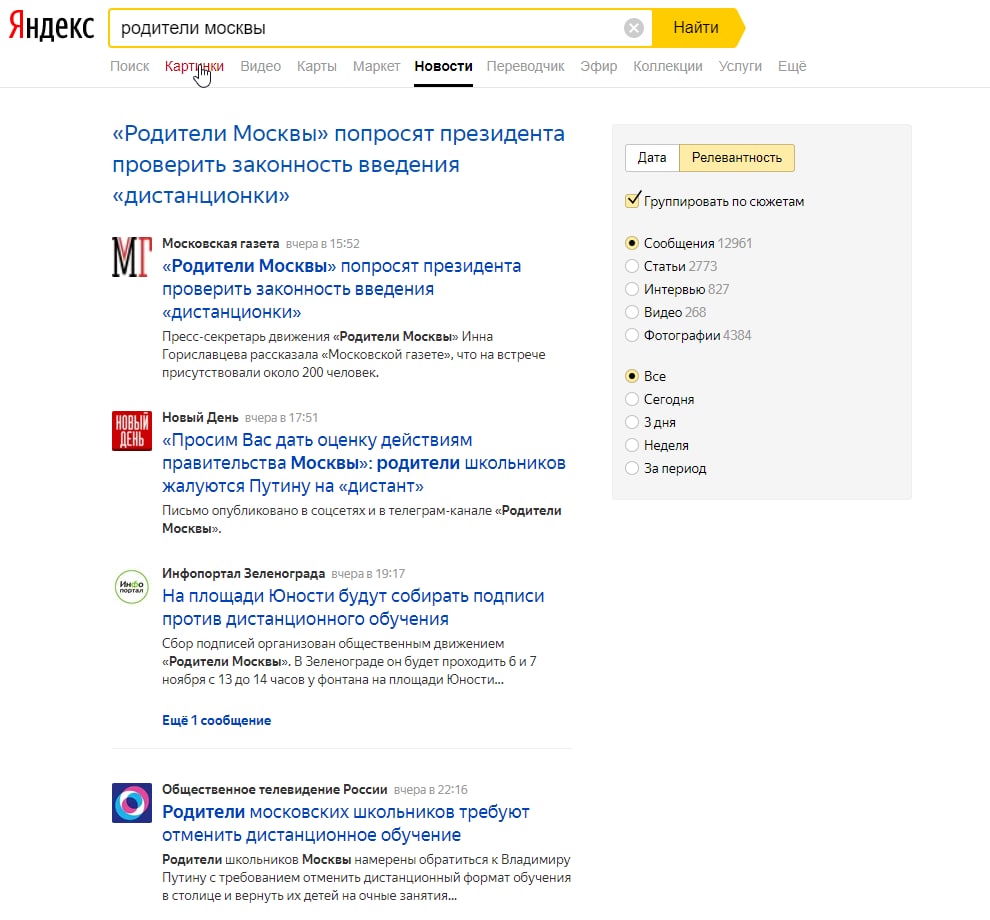Switch to the Поиск tab
Image resolution: width=990 pixels, height=920 pixels.
pos(129,66)
